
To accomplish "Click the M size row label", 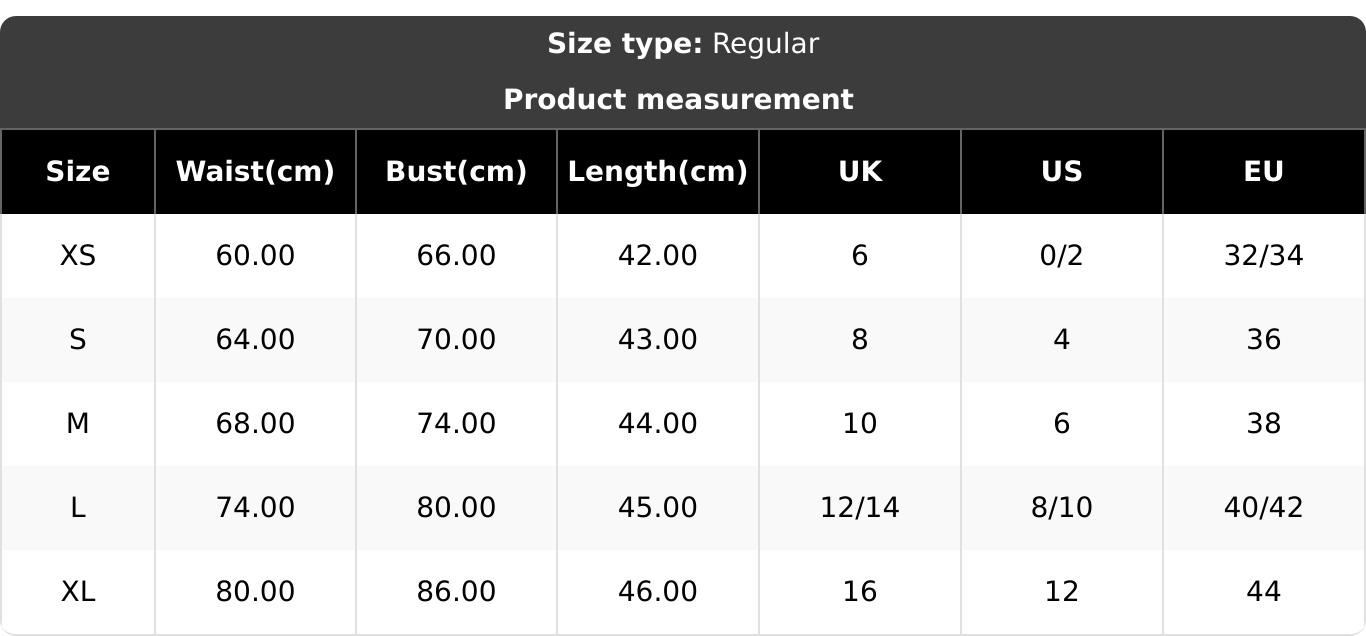I will (78, 424).
